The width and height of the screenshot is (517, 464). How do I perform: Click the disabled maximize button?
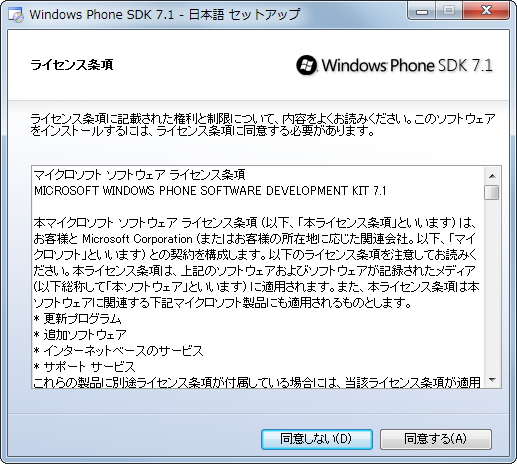click(449, 11)
